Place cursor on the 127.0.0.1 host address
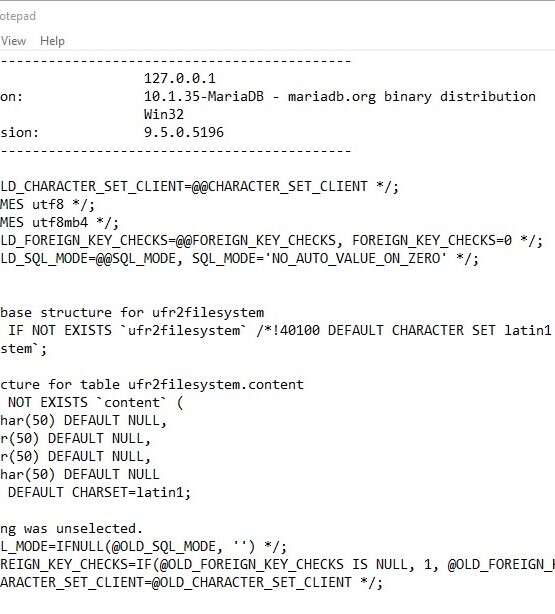The width and height of the screenshot is (555, 614). 180,78
